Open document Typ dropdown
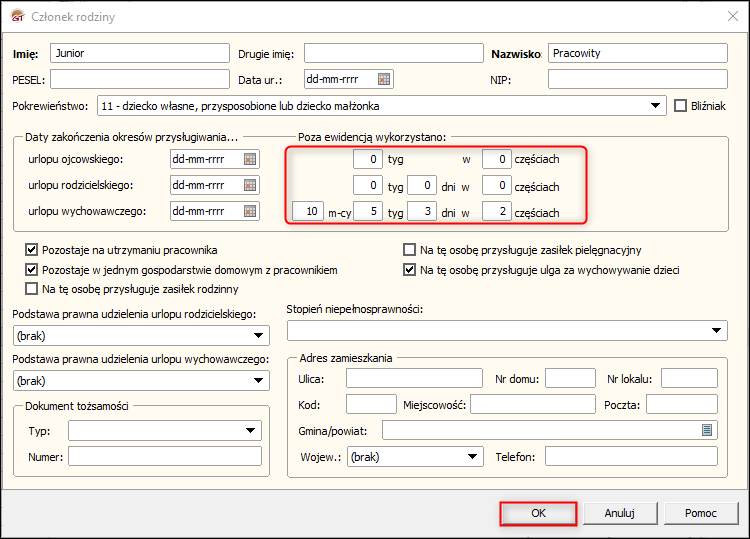The height and width of the screenshot is (539, 750). (251, 431)
